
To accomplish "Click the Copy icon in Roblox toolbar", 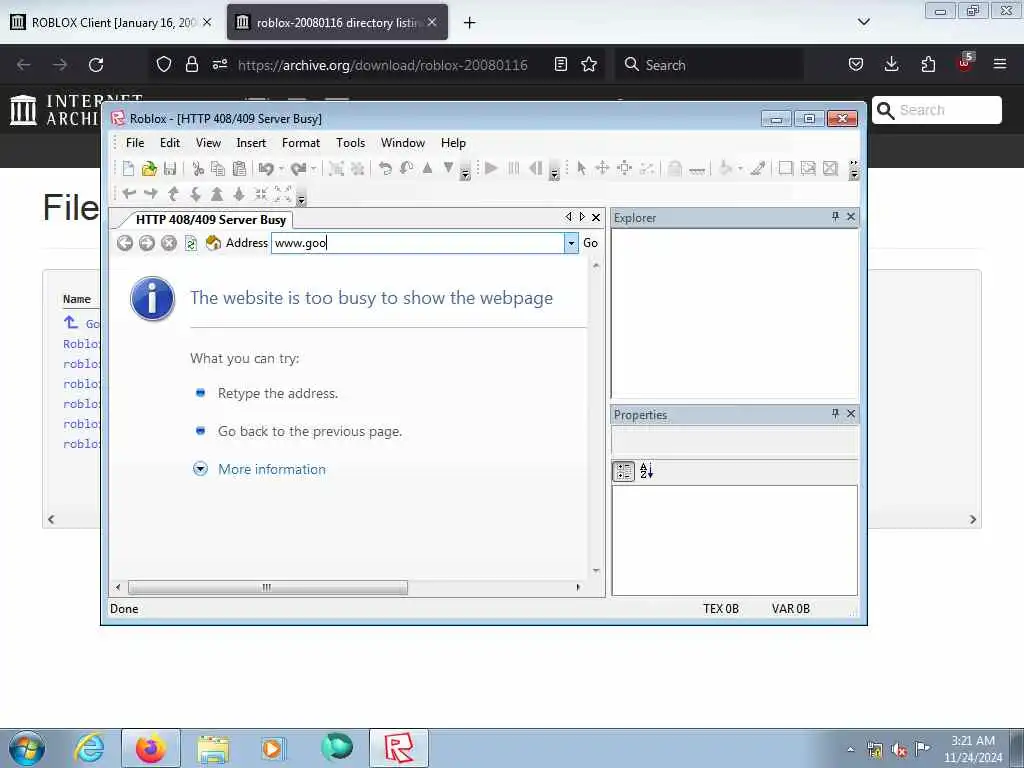I will 218,168.
